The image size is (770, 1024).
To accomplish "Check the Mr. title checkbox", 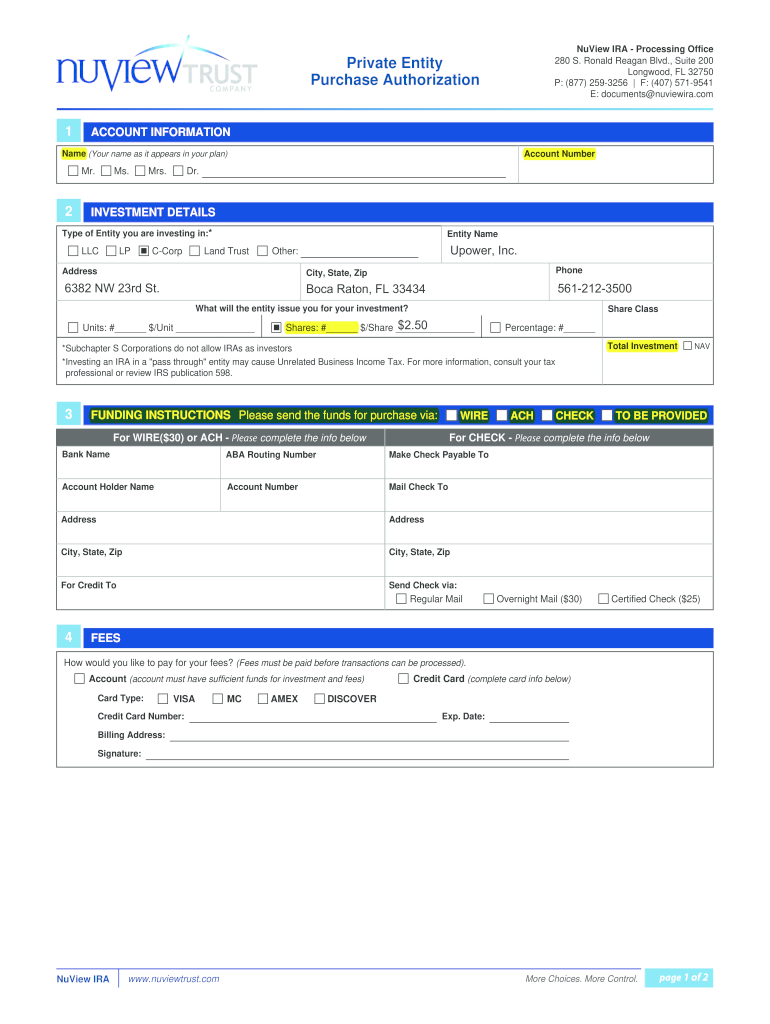I will coord(73,171).
